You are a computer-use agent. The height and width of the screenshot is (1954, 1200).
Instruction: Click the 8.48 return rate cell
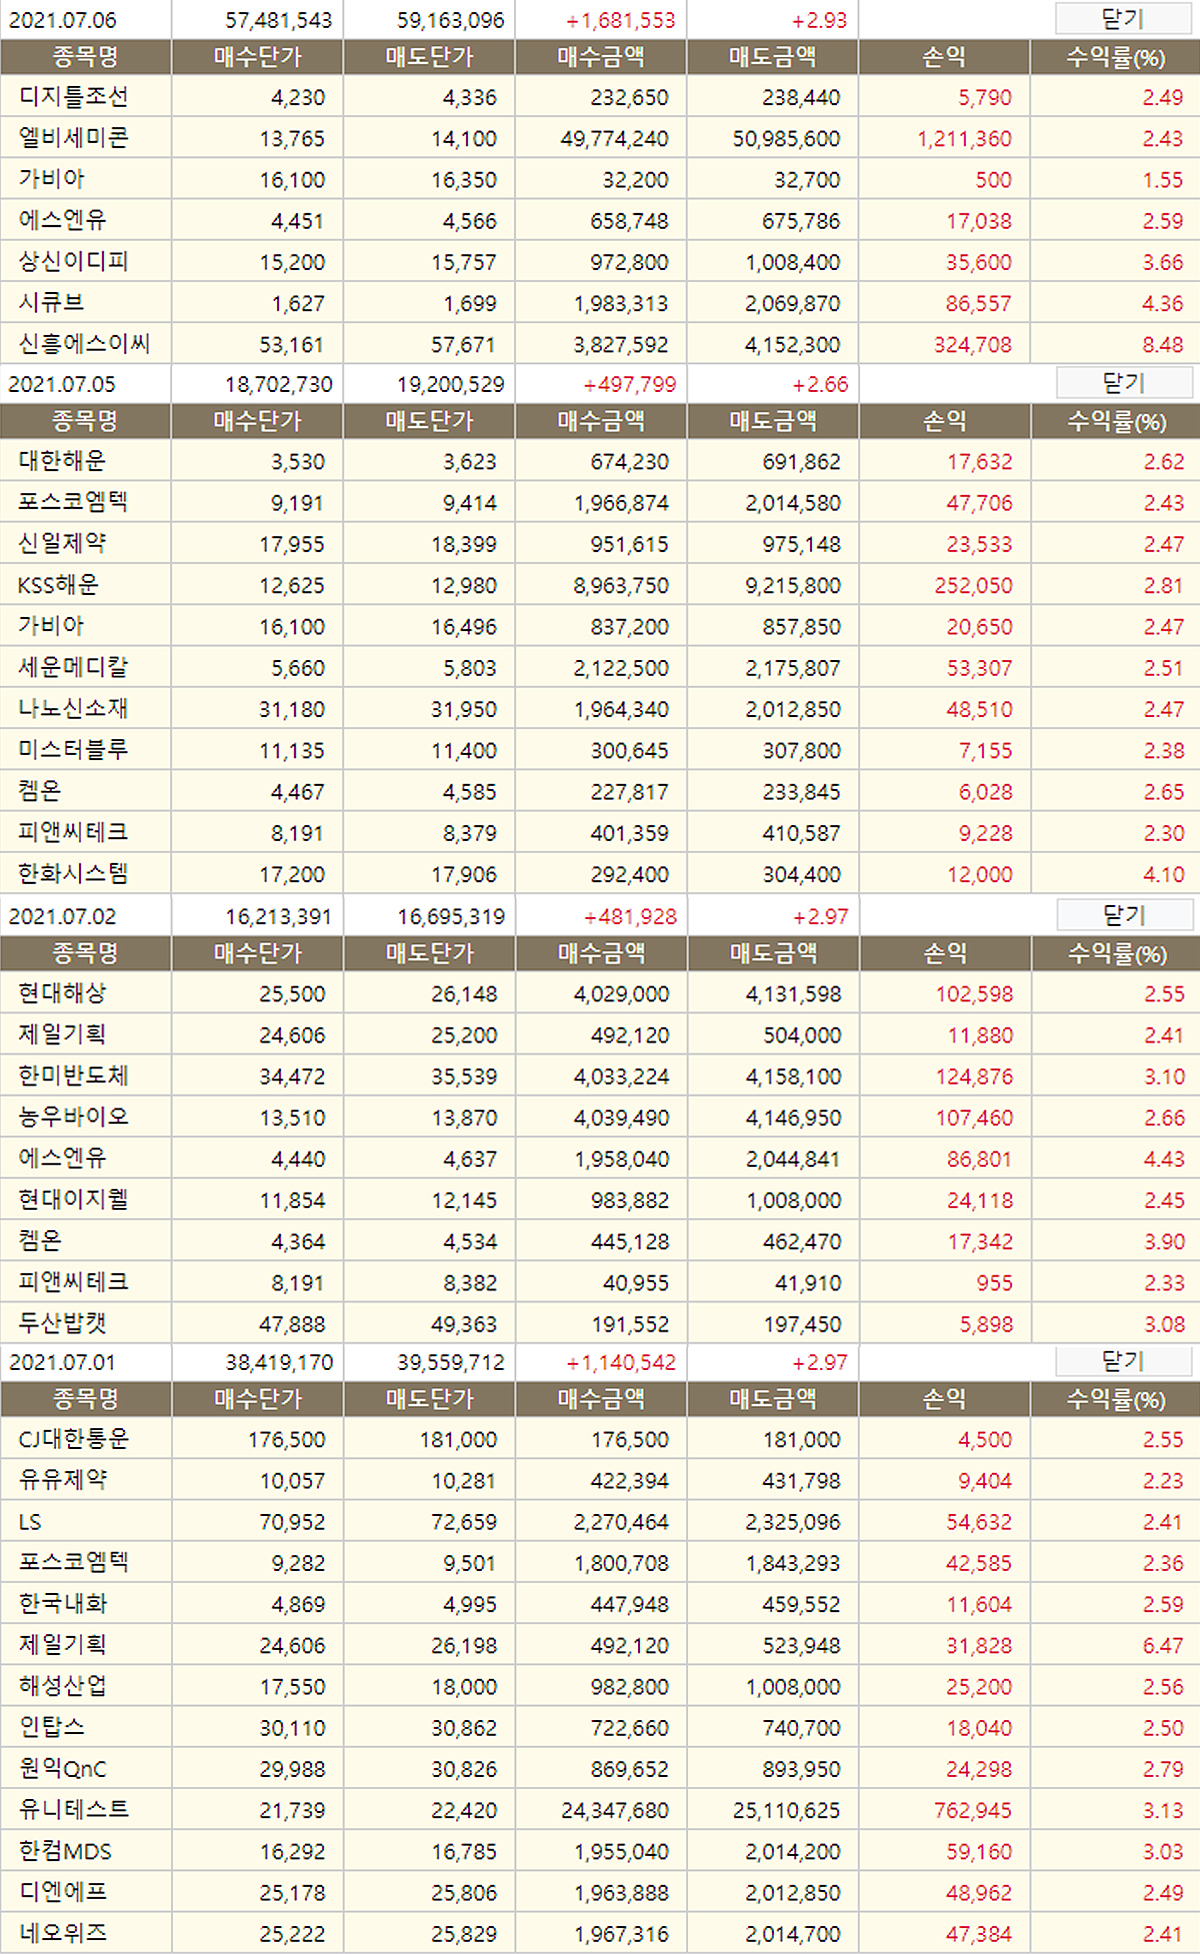pyautogui.click(x=1162, y=345)
